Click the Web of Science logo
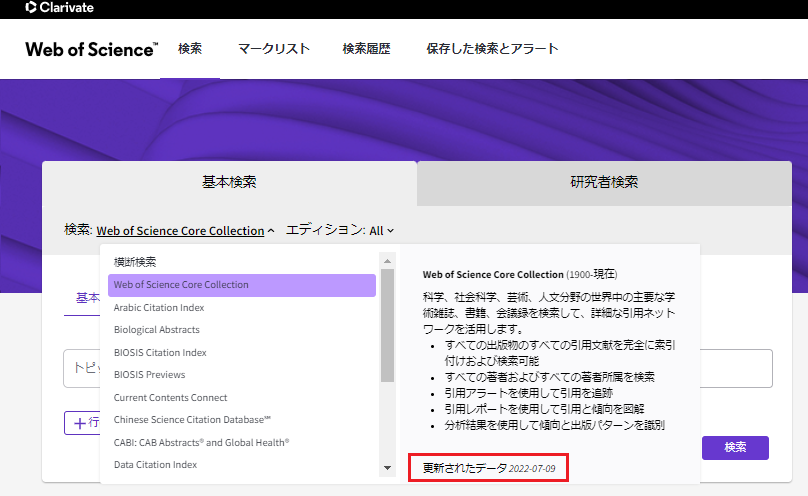 pos(92,49)
